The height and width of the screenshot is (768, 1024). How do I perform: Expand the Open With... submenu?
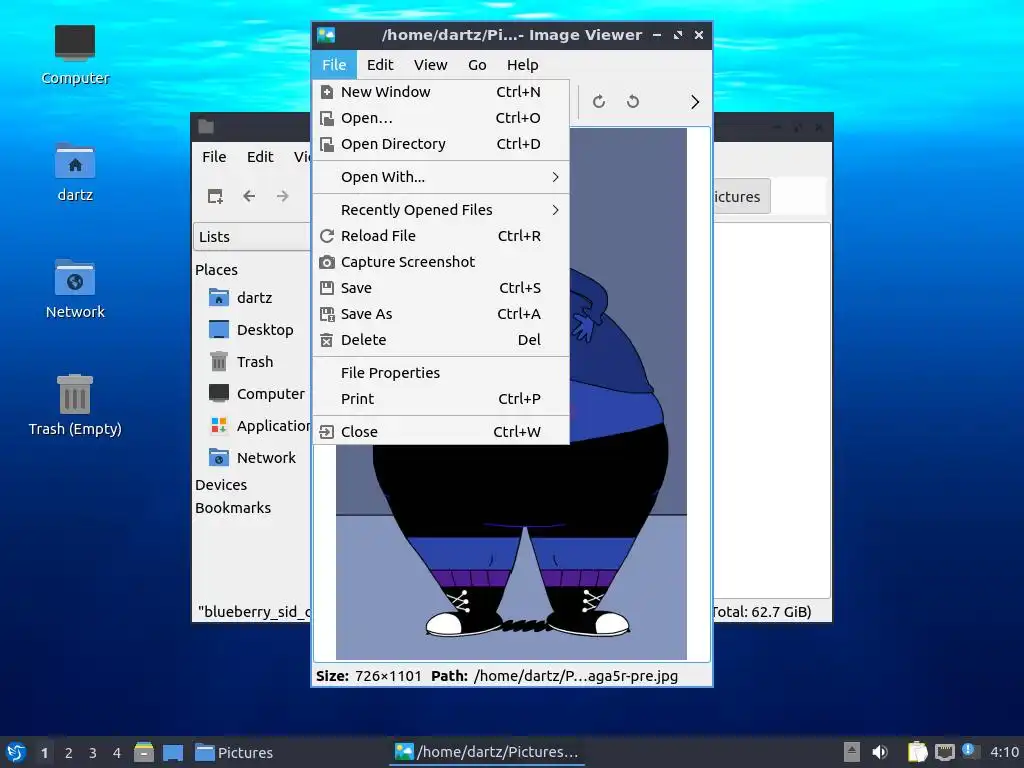[441, 177]
